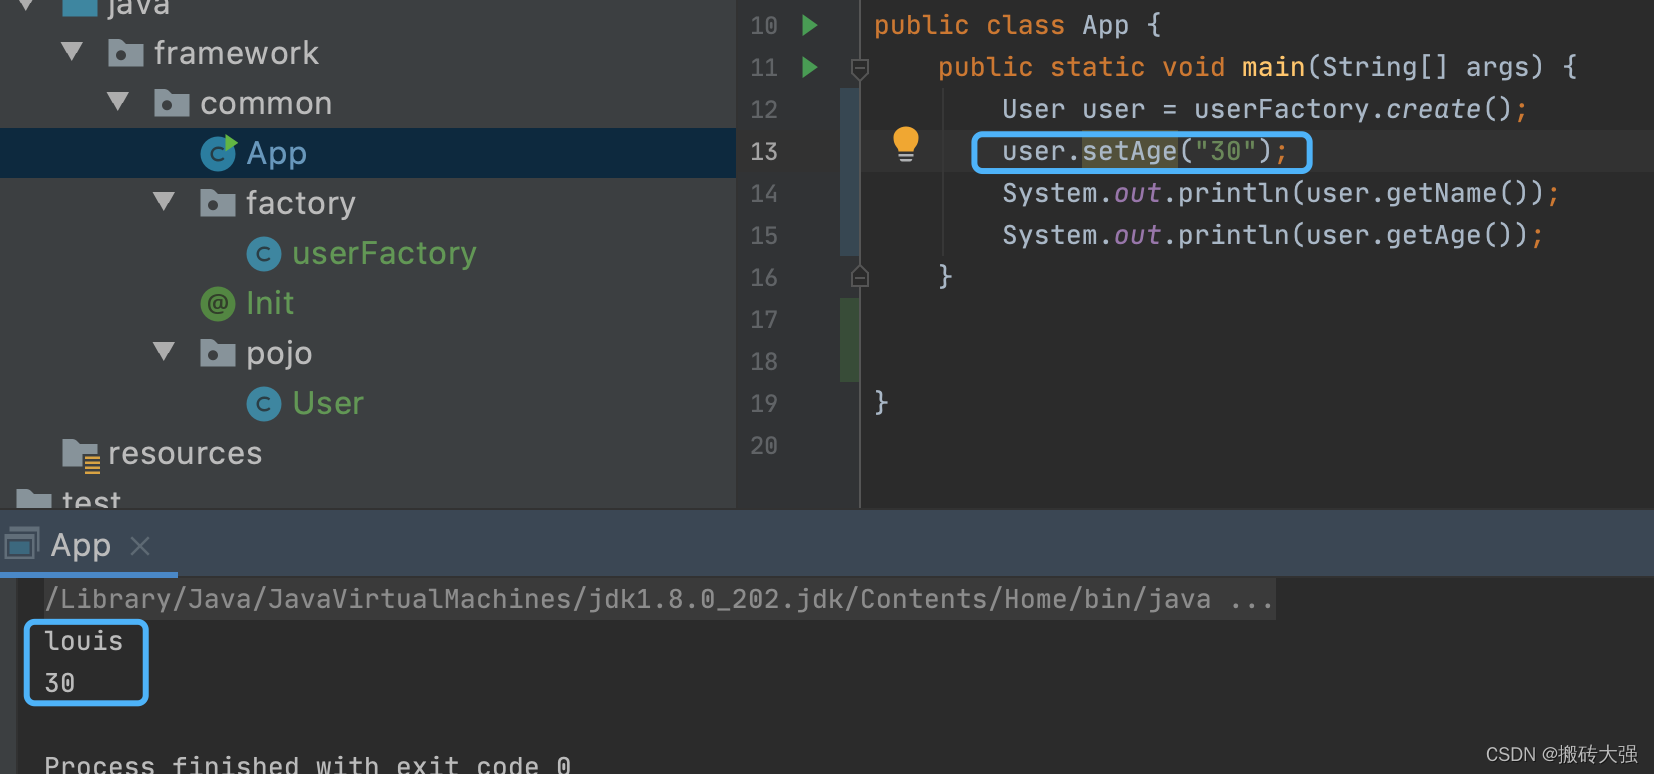This screenshot has height=774, width=1654.
Task: Click getAge() call on line 15
Action: click(x=1449, y=235)
